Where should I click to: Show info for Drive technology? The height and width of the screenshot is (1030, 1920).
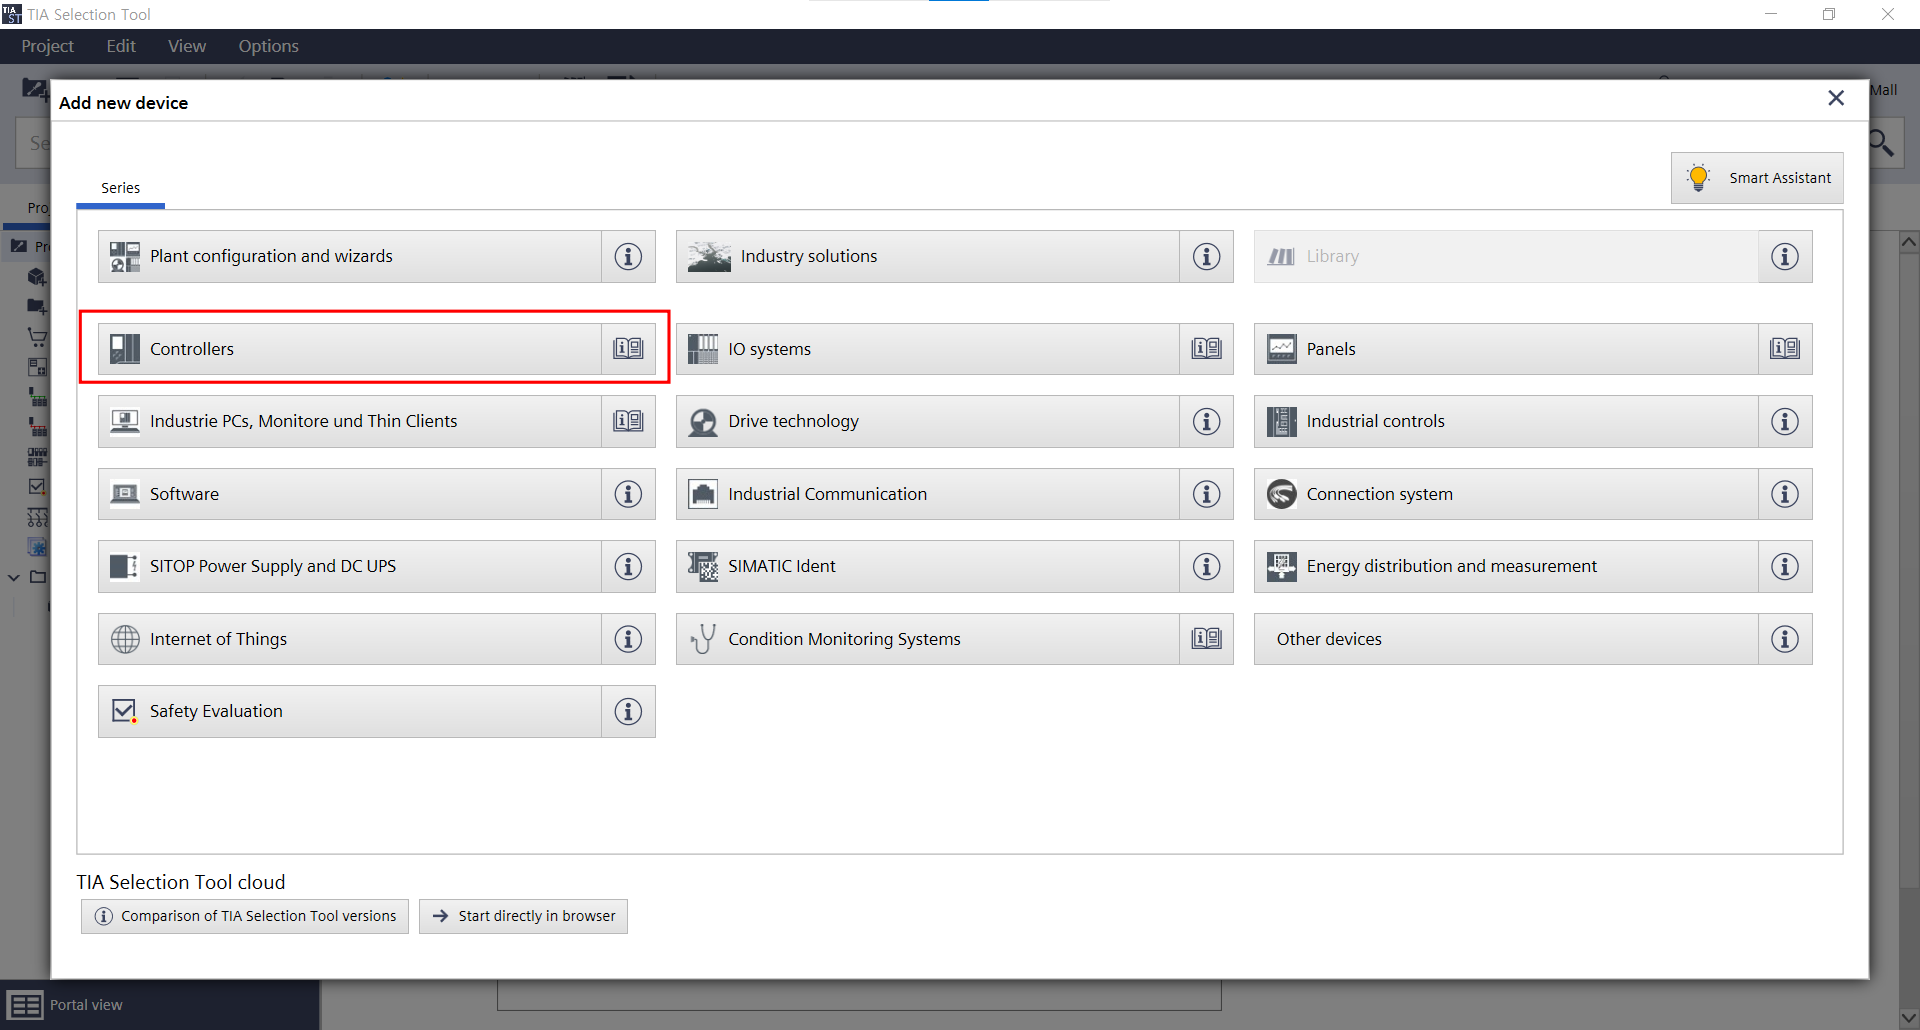[1206, 421]
